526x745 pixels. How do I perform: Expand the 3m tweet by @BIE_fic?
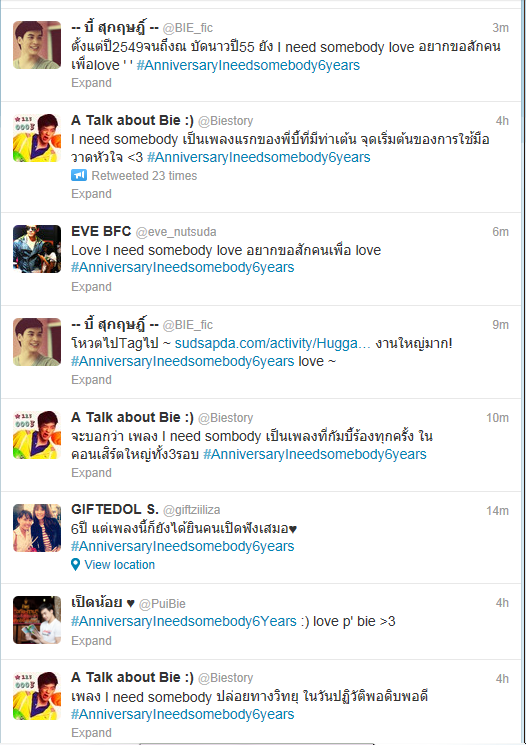(91, 83)
